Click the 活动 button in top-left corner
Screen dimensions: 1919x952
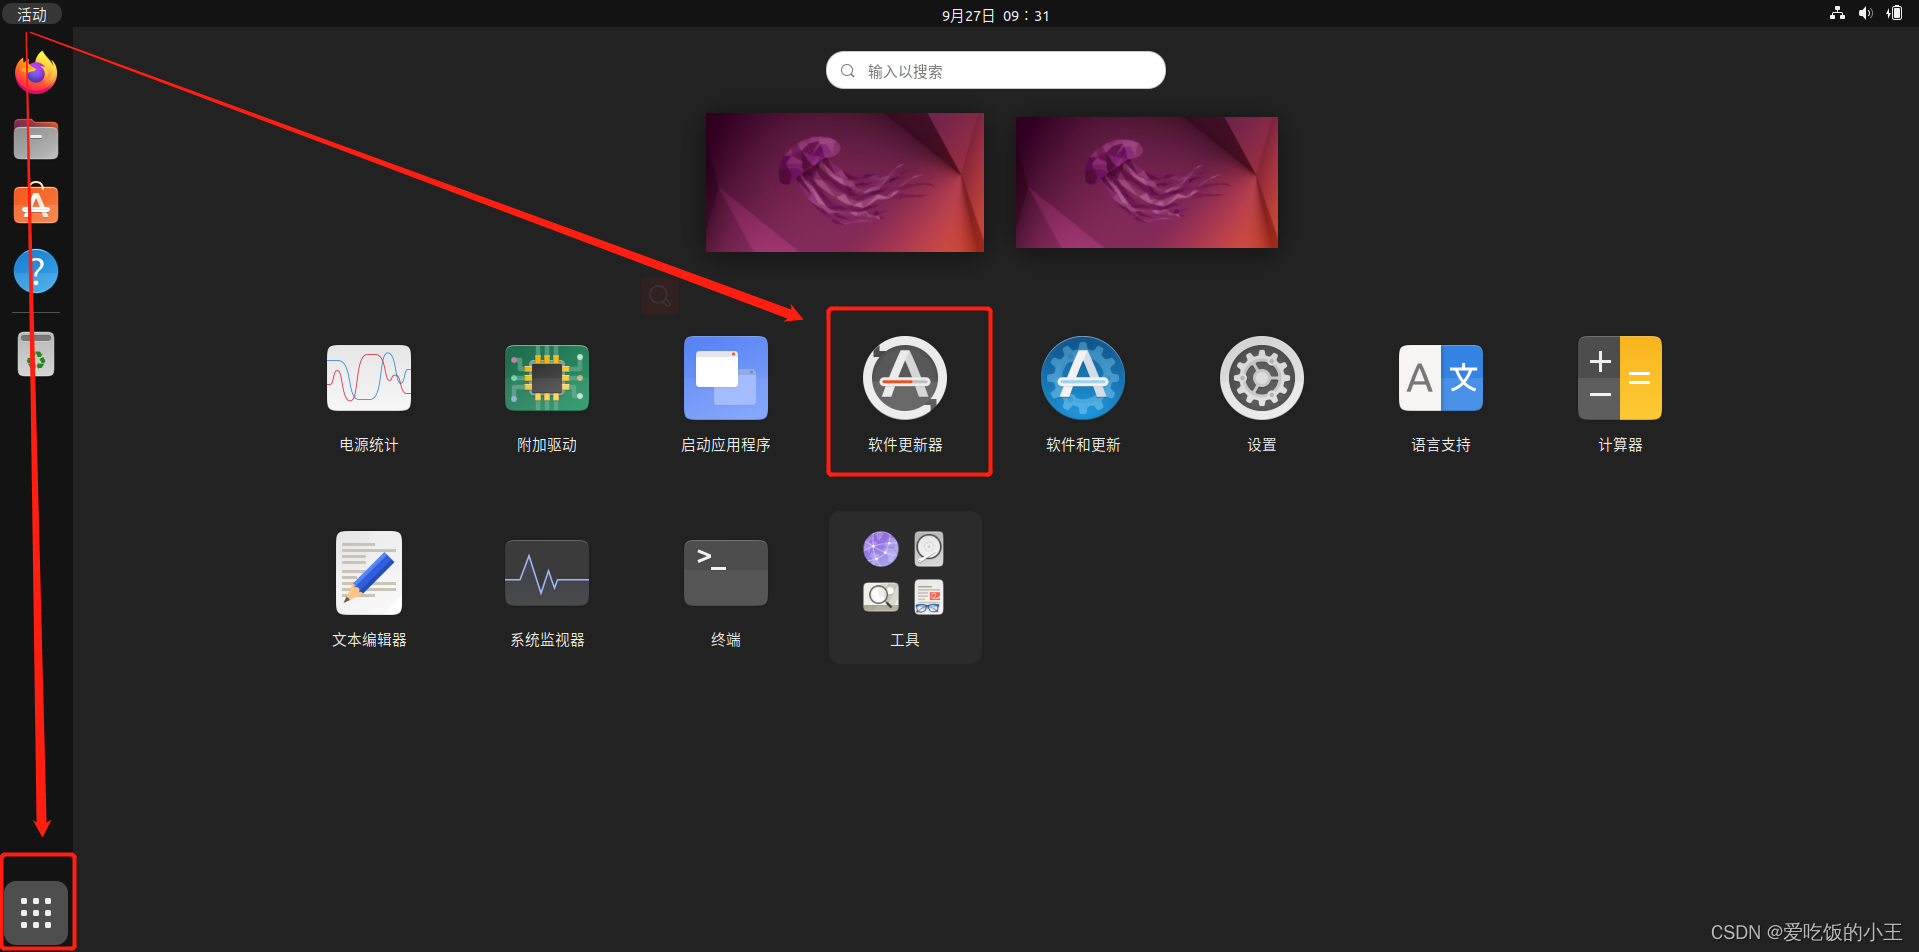click(x=31, y=14)
